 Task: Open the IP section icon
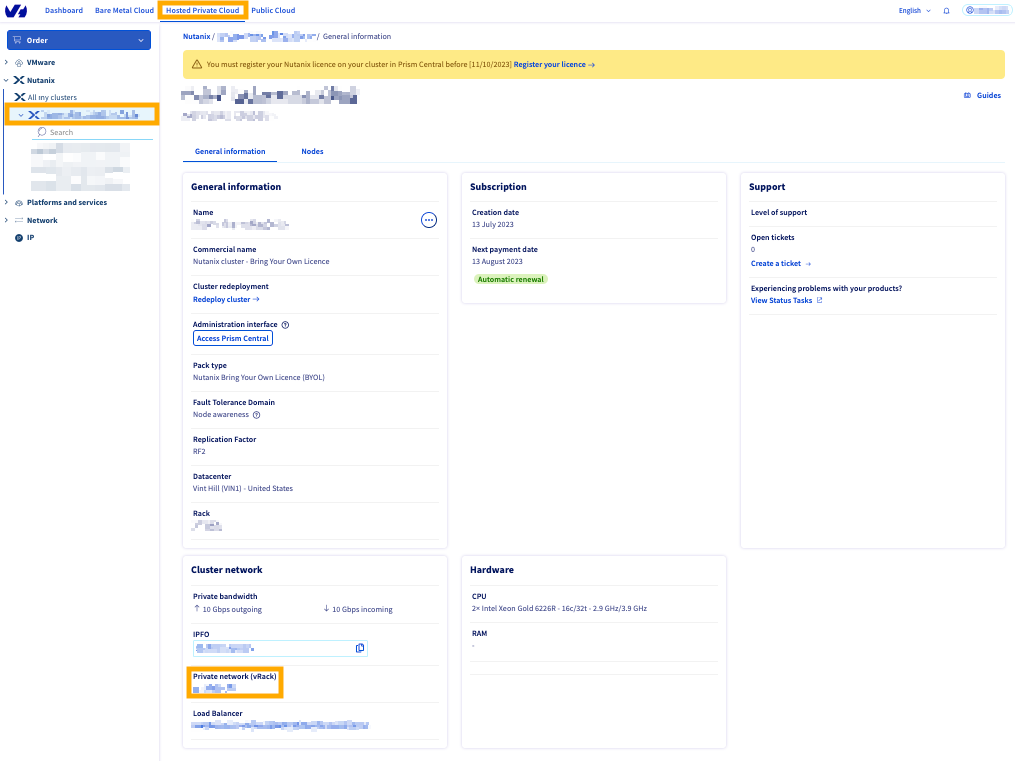point(19,237)
